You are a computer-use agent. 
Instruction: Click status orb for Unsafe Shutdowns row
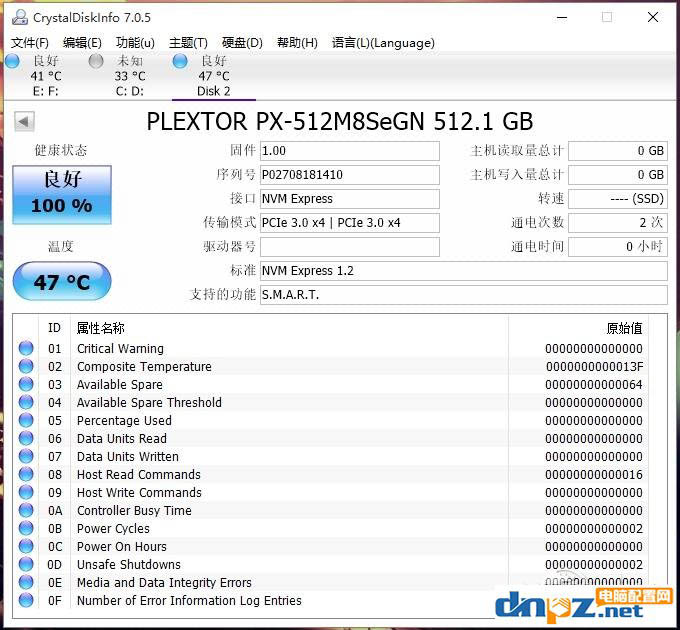pyautogui.click(x=26, y=564)
